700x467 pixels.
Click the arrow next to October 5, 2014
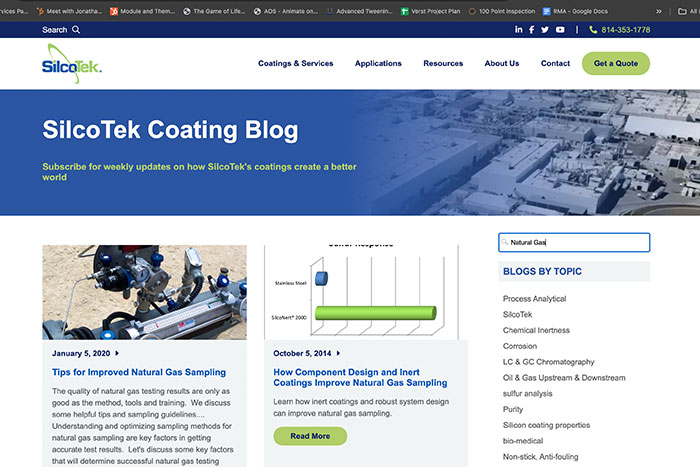click(338, 353)
